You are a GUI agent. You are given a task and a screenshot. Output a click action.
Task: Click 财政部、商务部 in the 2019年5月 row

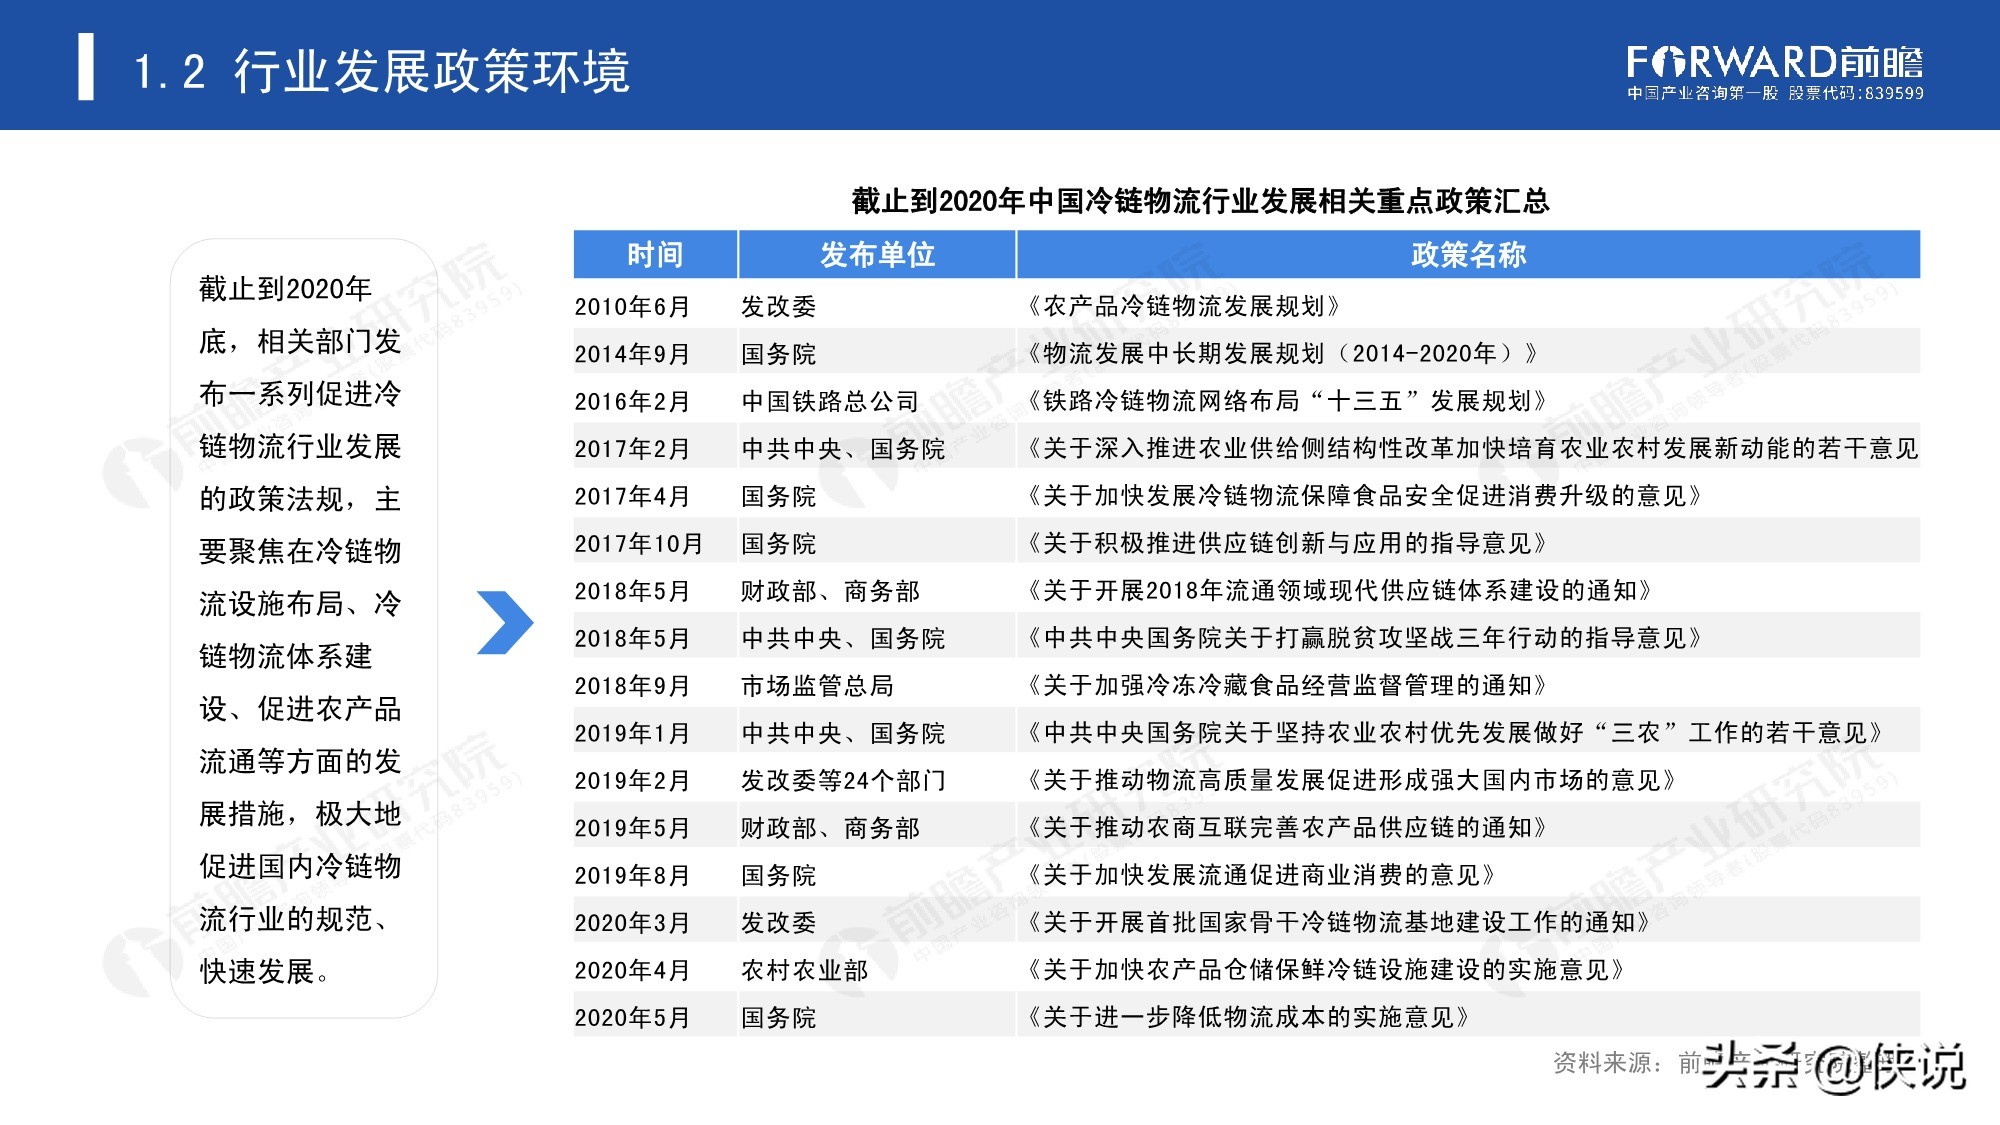(830, 828)
